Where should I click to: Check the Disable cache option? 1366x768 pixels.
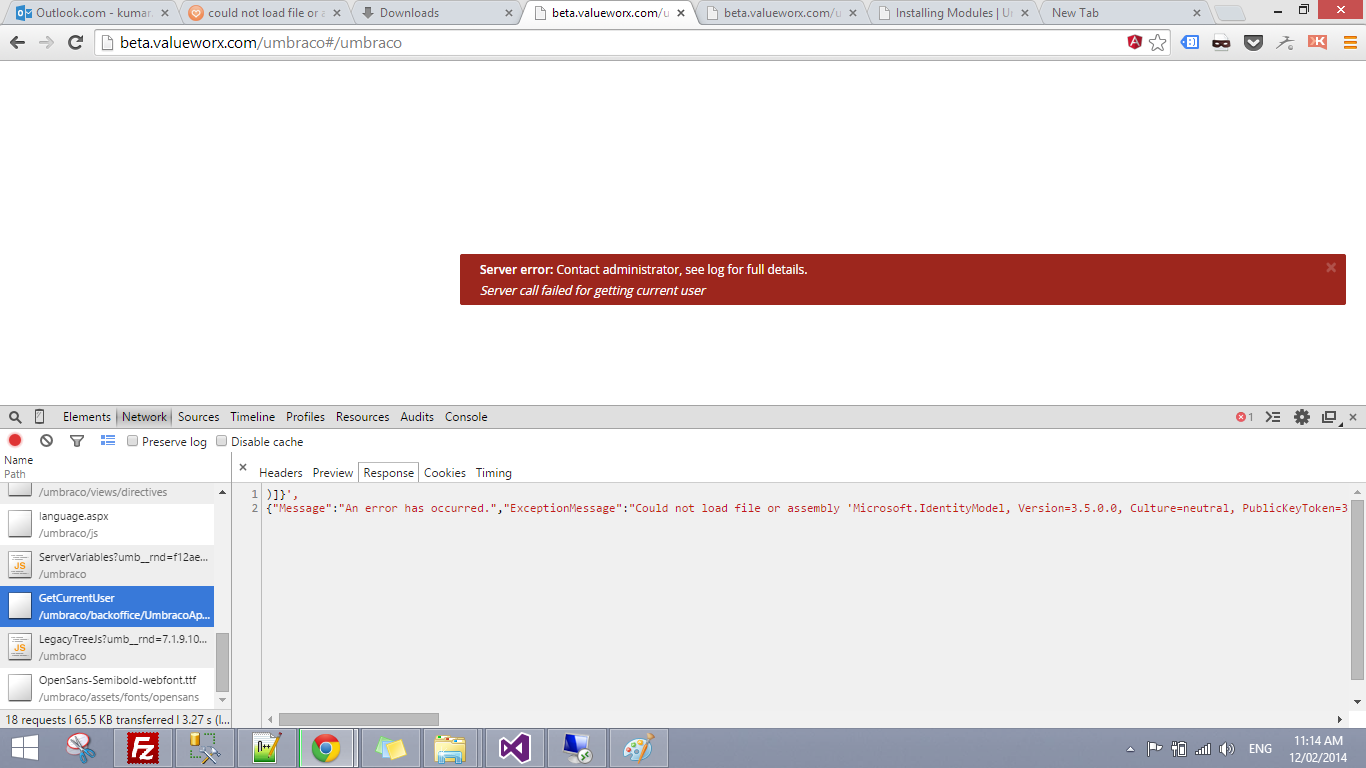tap(222, 442)
